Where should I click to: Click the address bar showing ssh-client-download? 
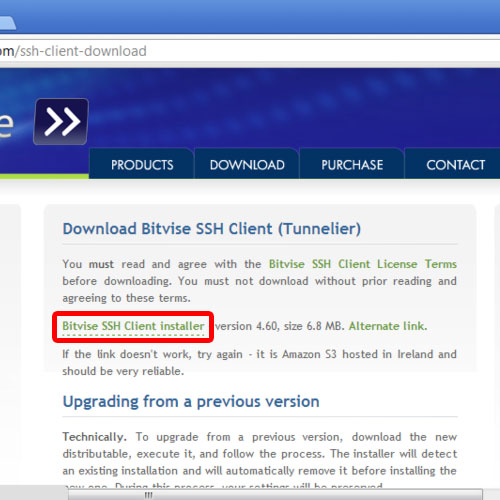(250, 51)
